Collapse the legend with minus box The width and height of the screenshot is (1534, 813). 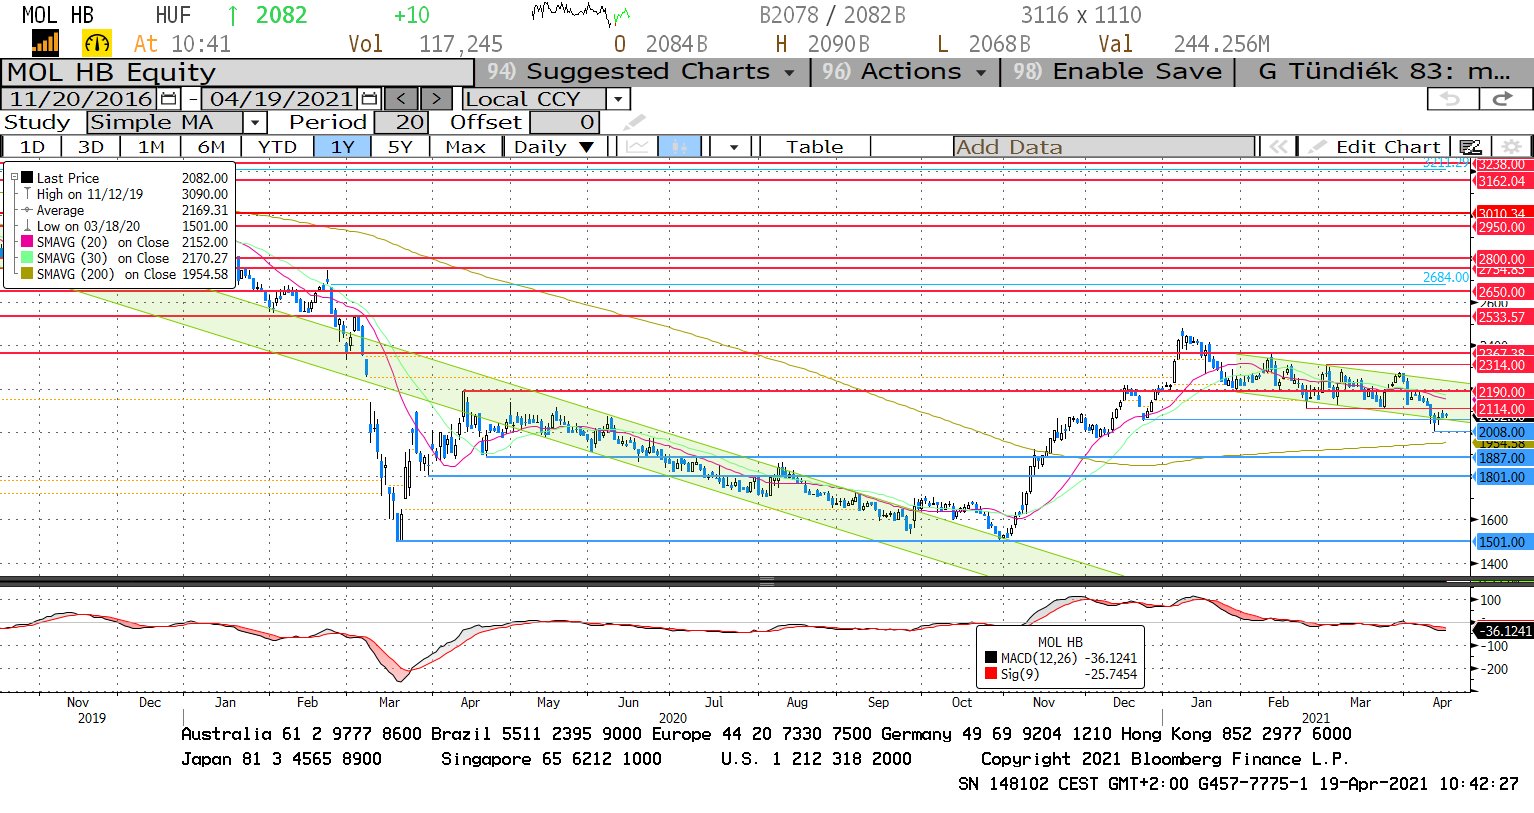15,178
